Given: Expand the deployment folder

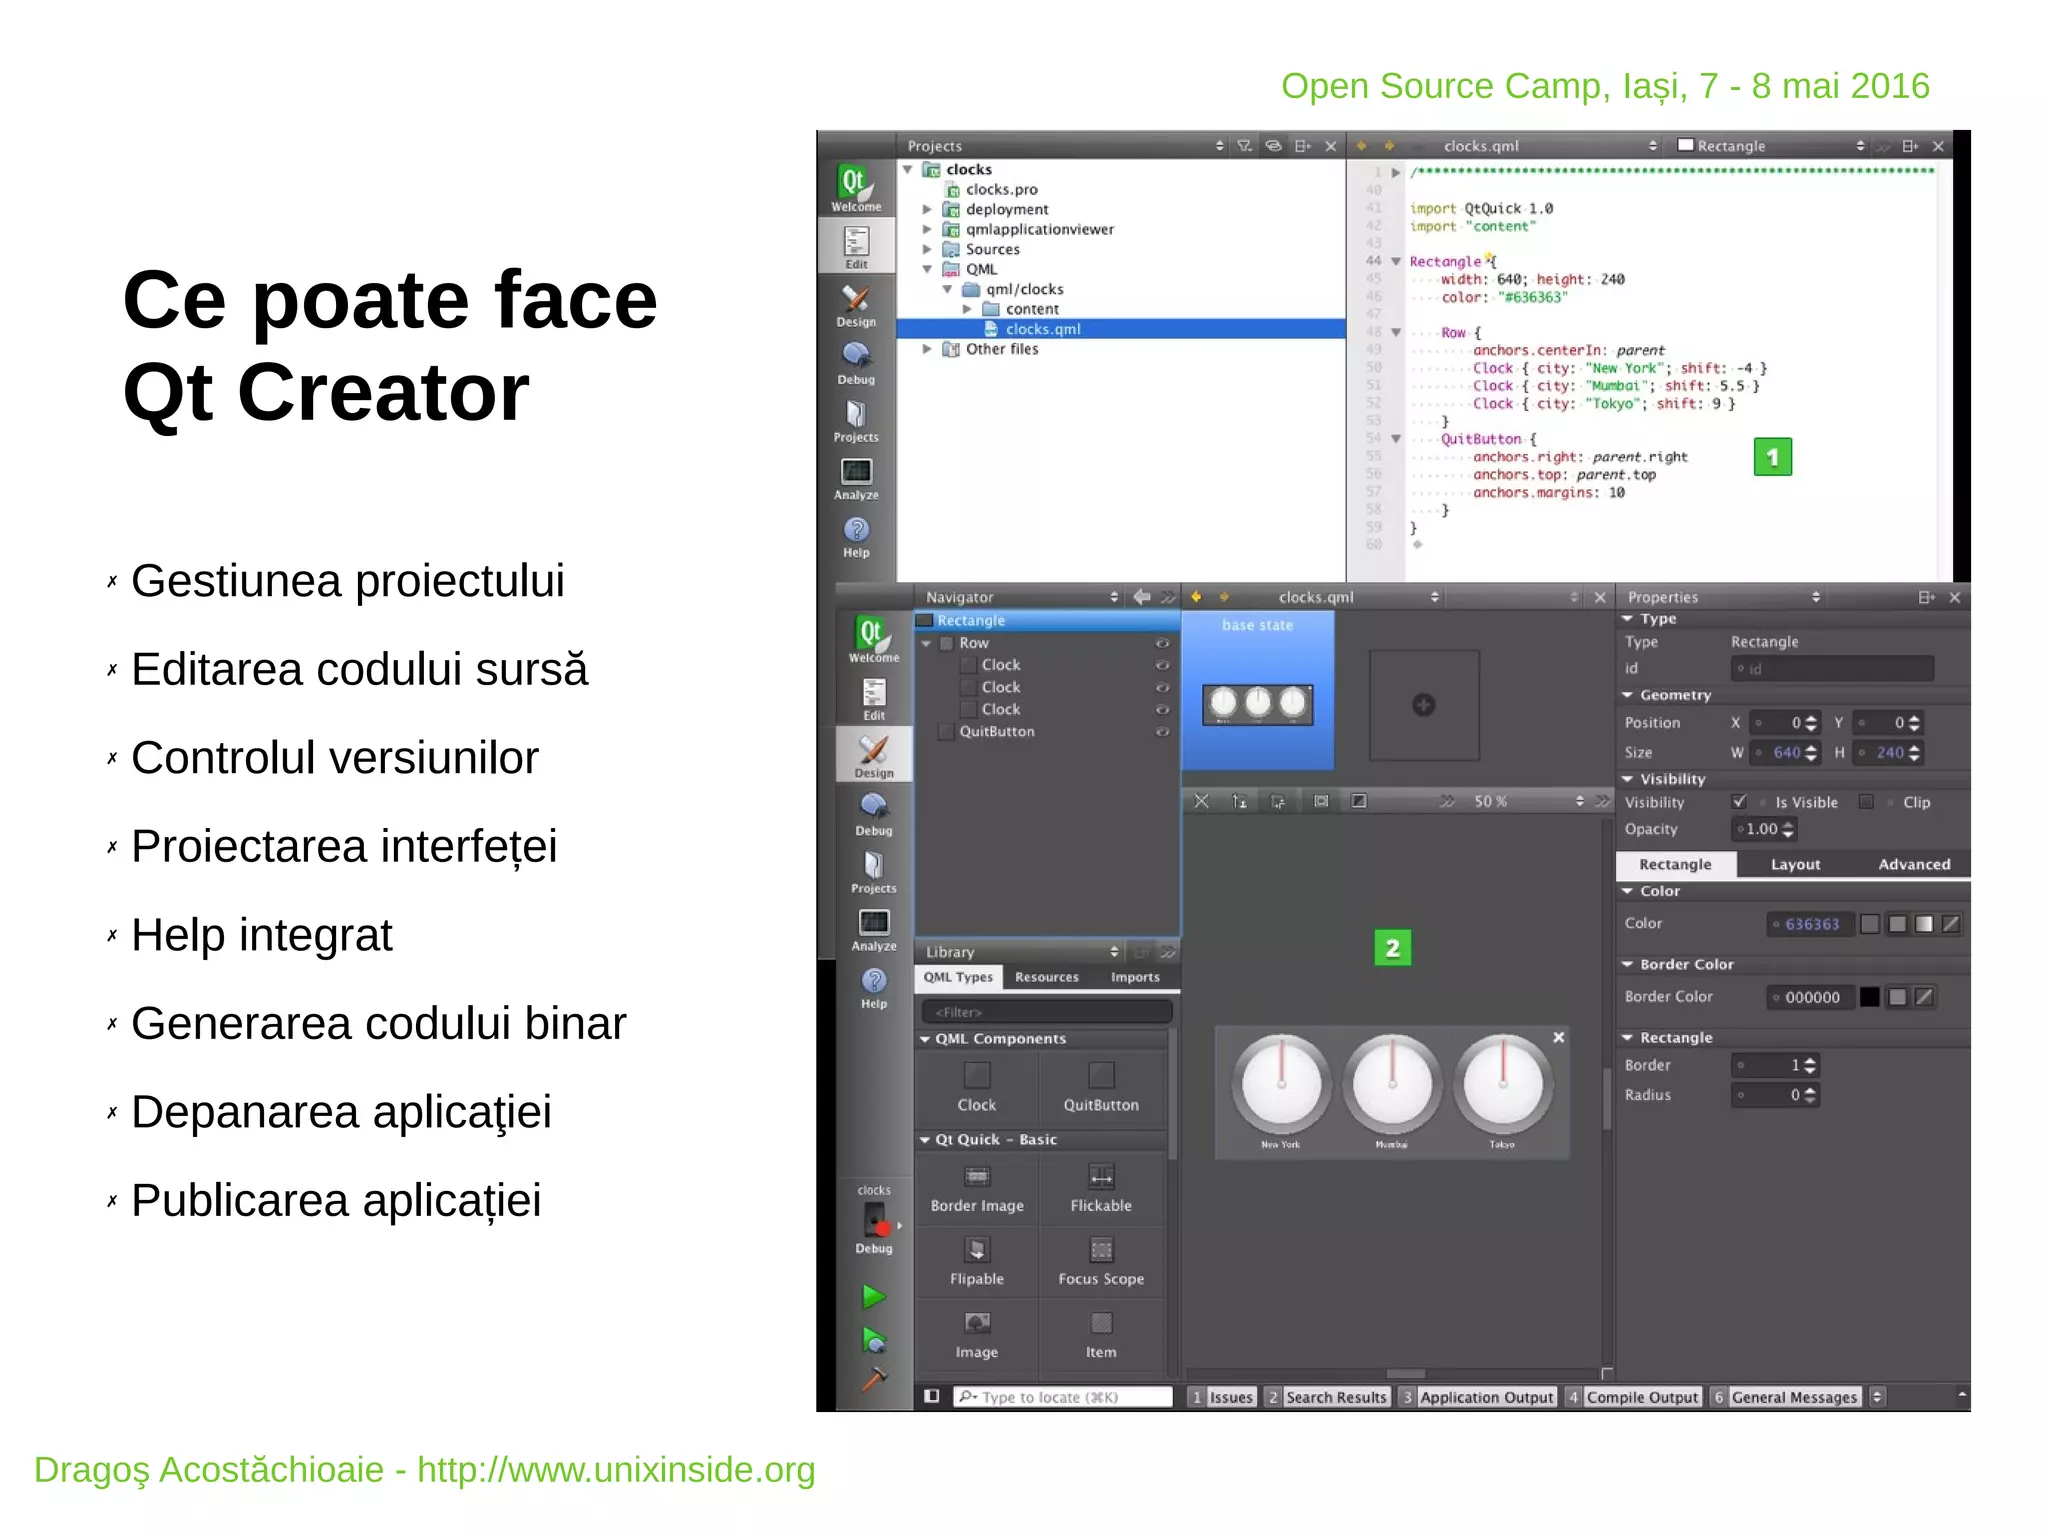Looking at the screenshot, I should tap(927, 209).
